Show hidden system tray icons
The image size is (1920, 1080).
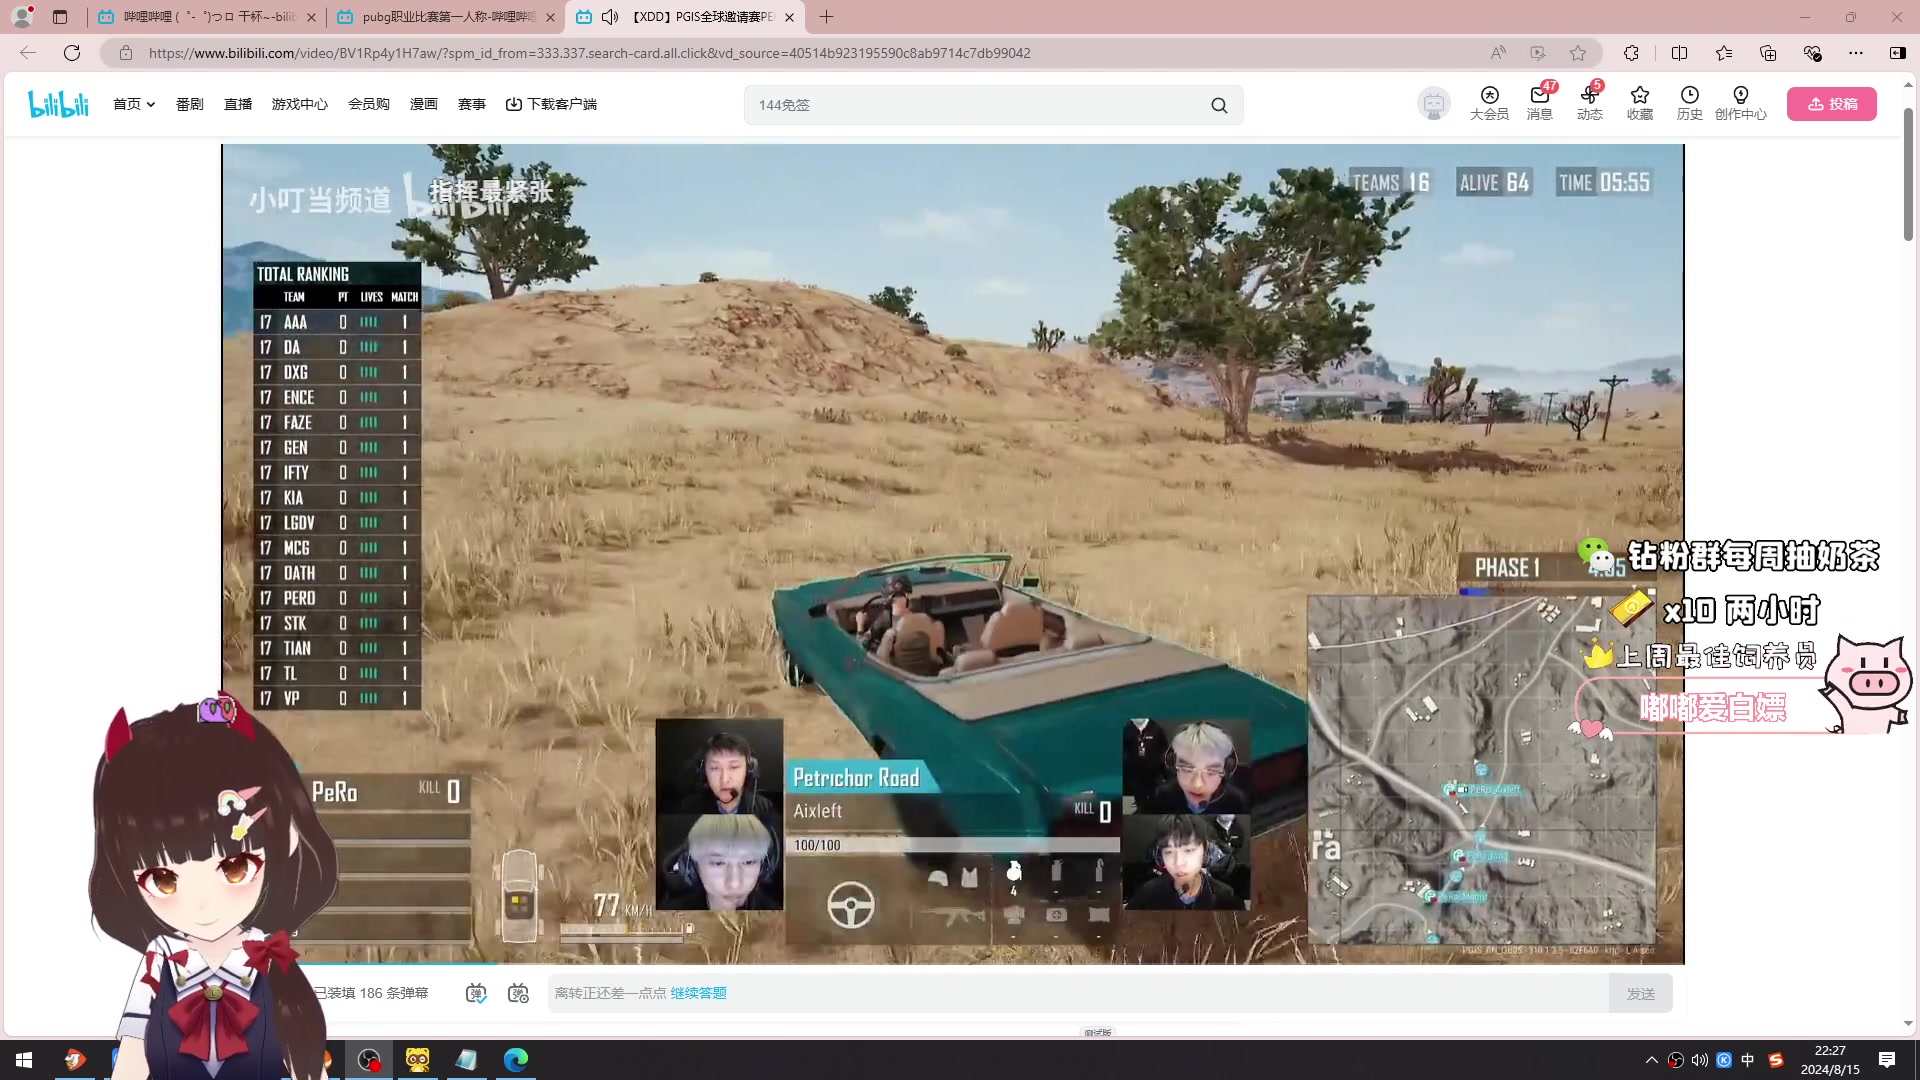tap(1651, 1060)
